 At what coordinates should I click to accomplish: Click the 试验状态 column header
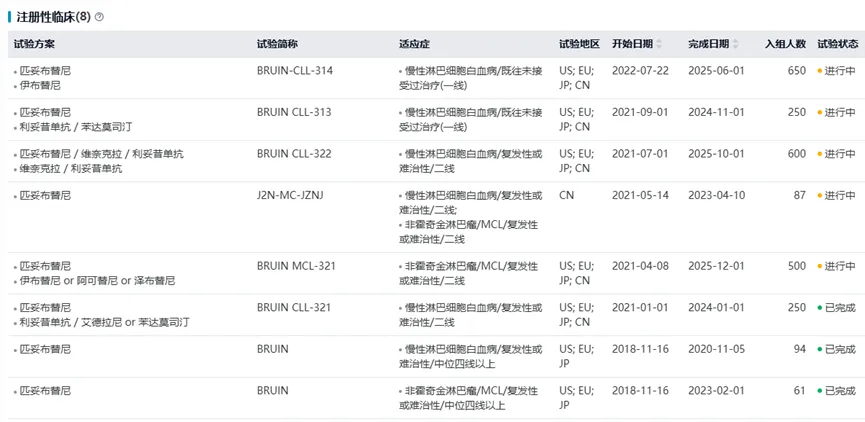point(837,44)
